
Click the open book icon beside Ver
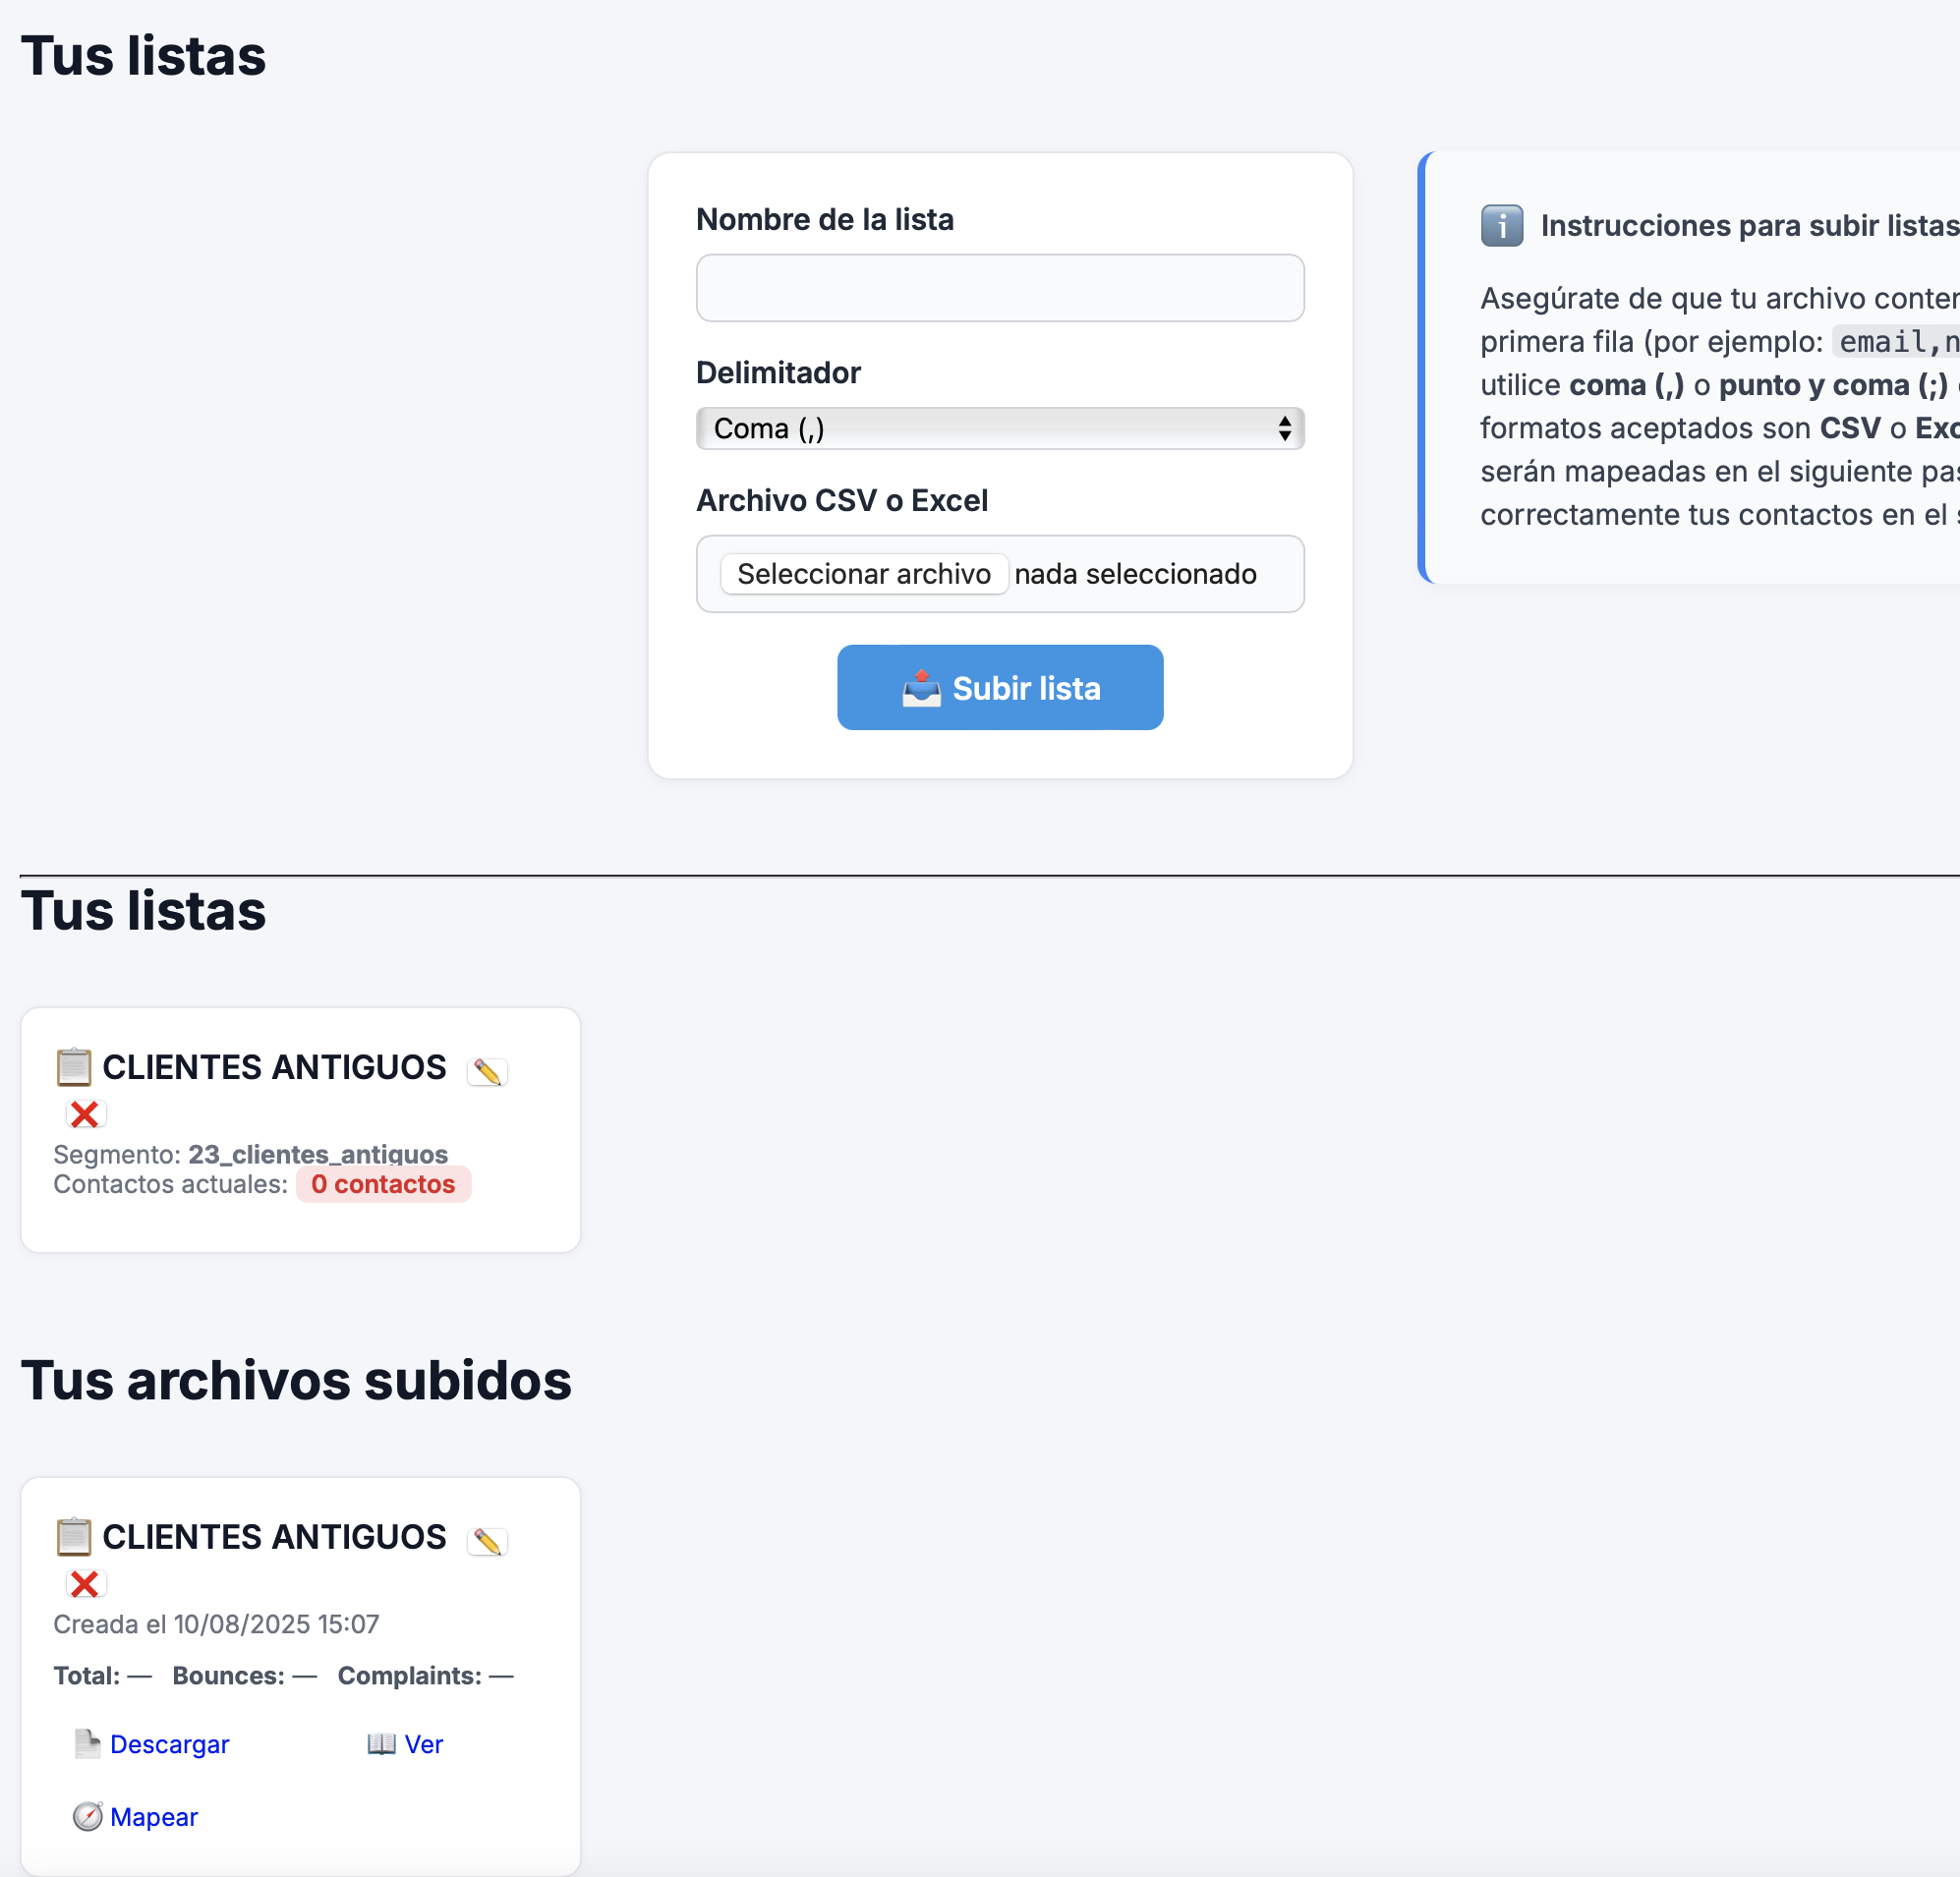click(381, 1743)
